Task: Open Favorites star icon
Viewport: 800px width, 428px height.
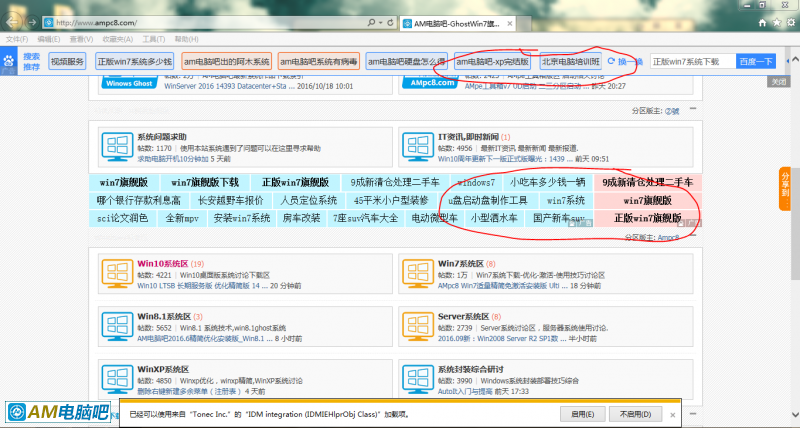Action: [x=777, y=22]
